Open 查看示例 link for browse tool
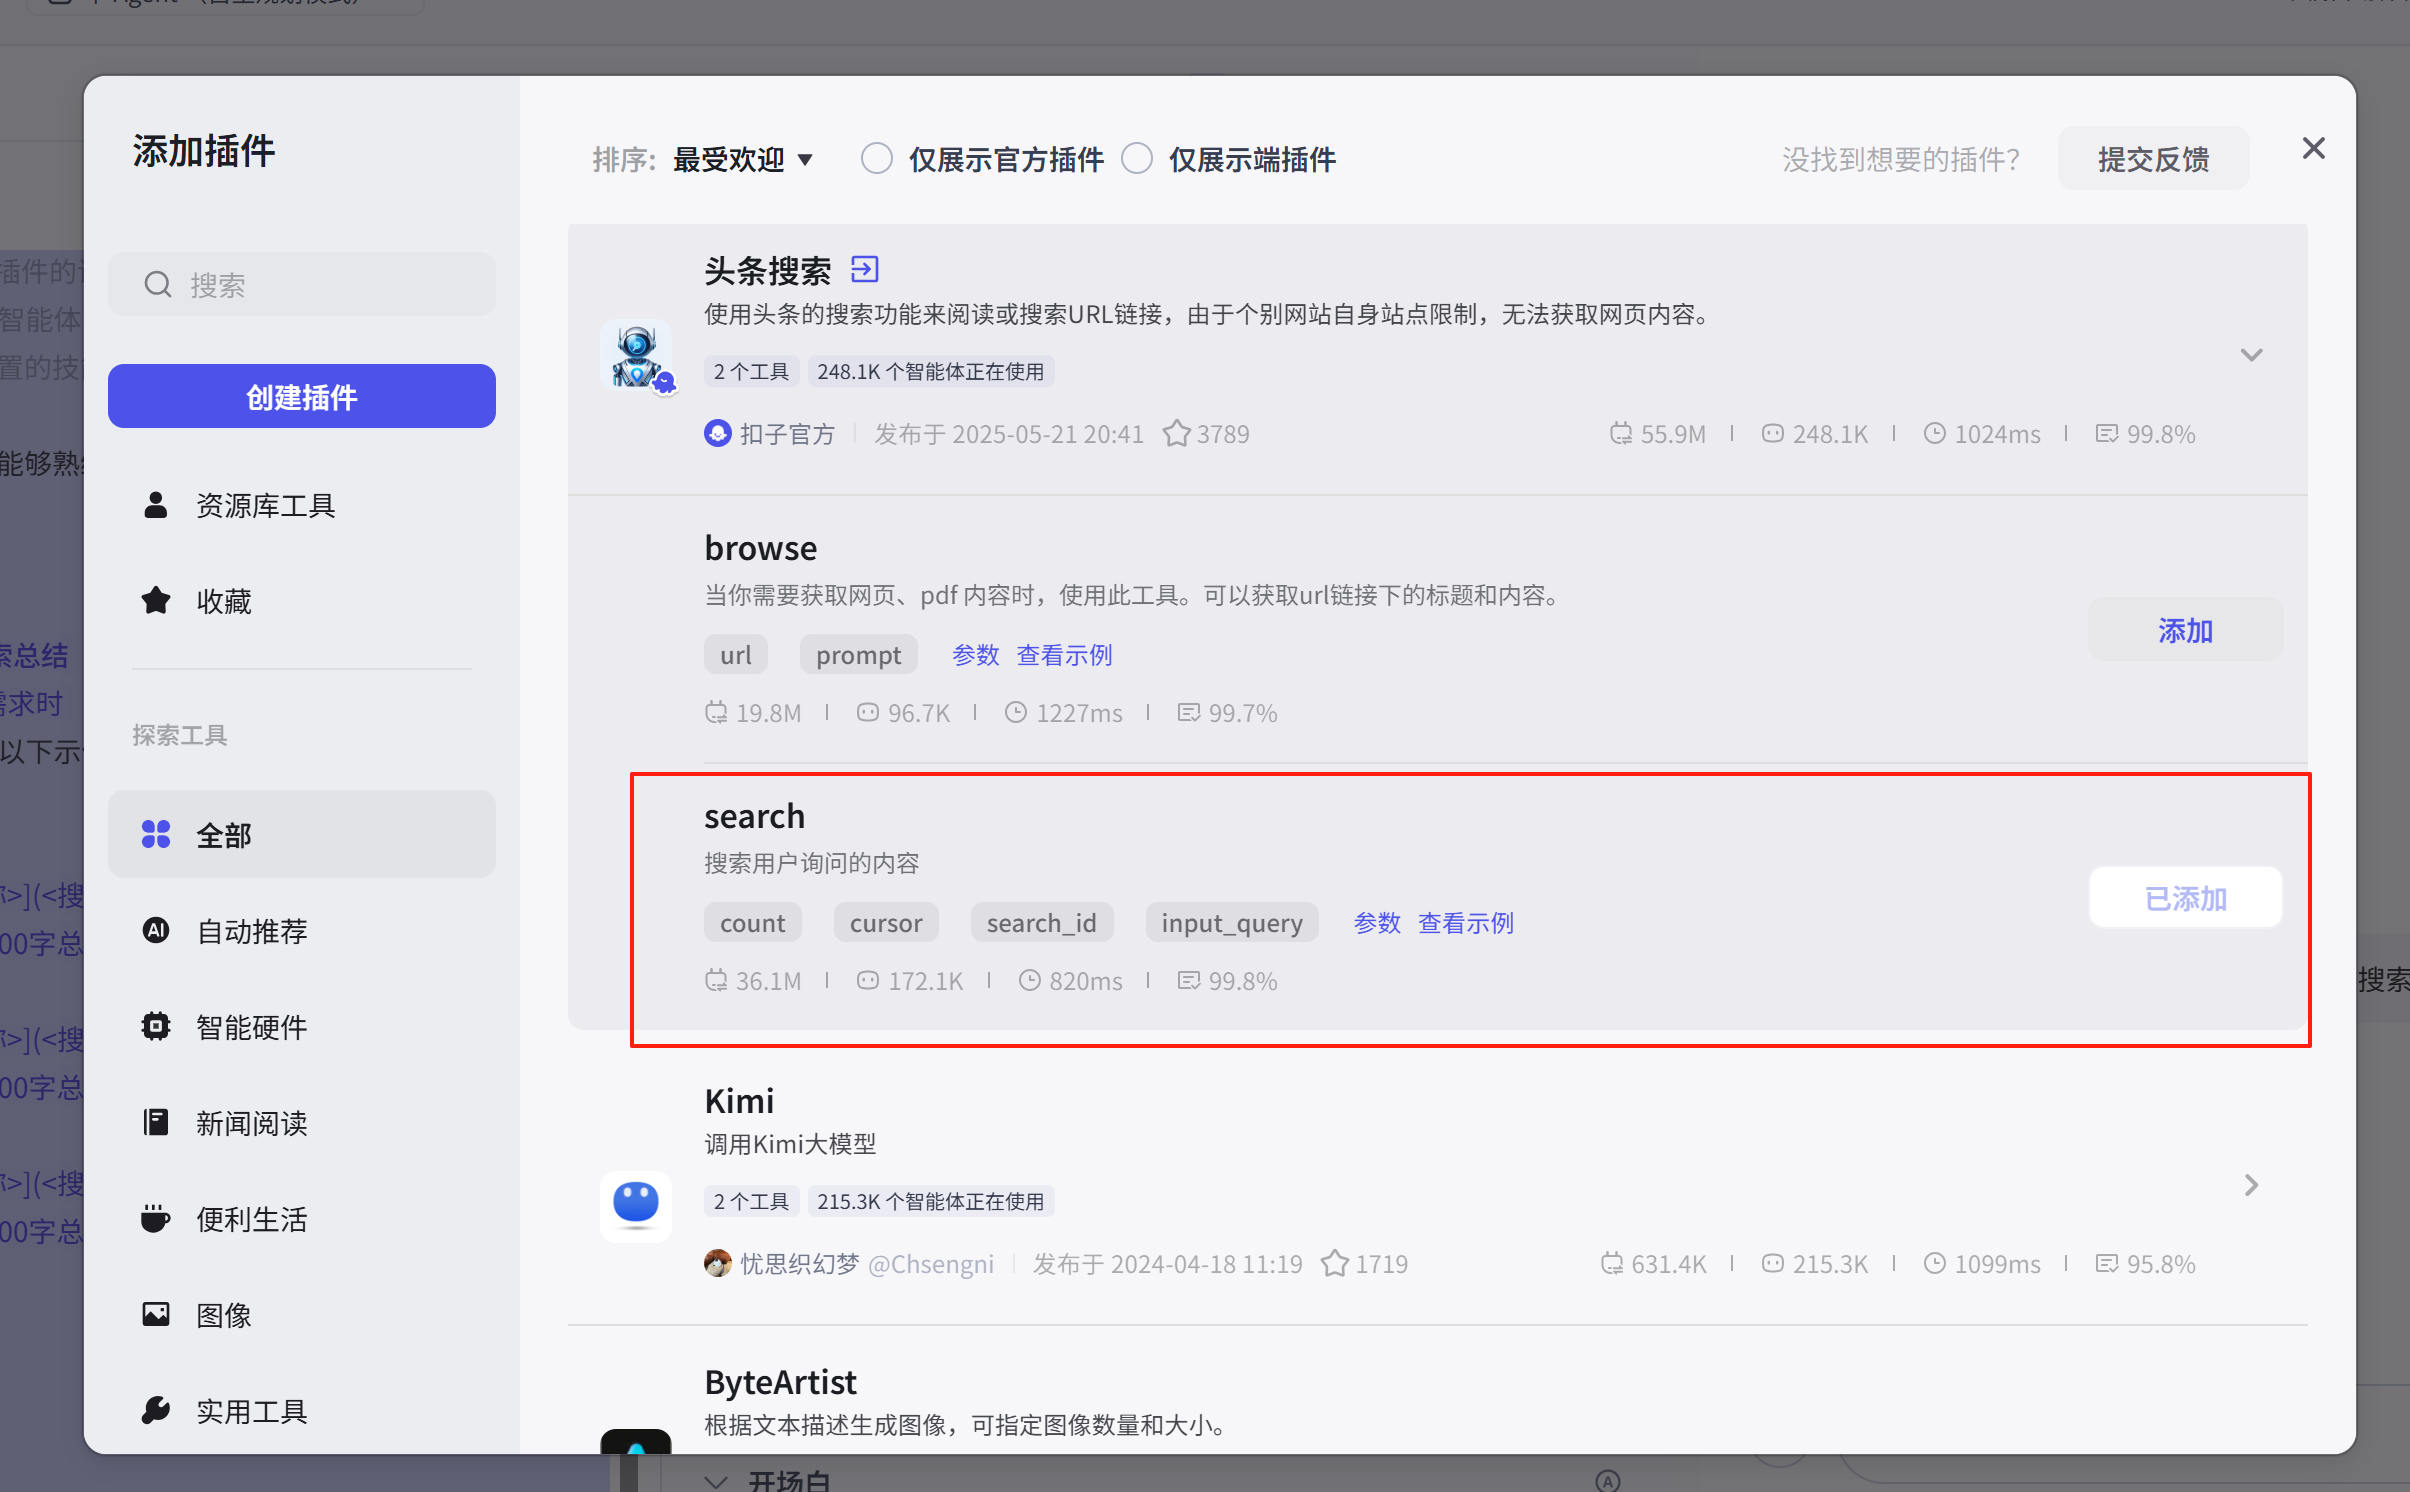Image resolution: width=2410 pixels, height=1492 pixels. tap(1064, 655)
